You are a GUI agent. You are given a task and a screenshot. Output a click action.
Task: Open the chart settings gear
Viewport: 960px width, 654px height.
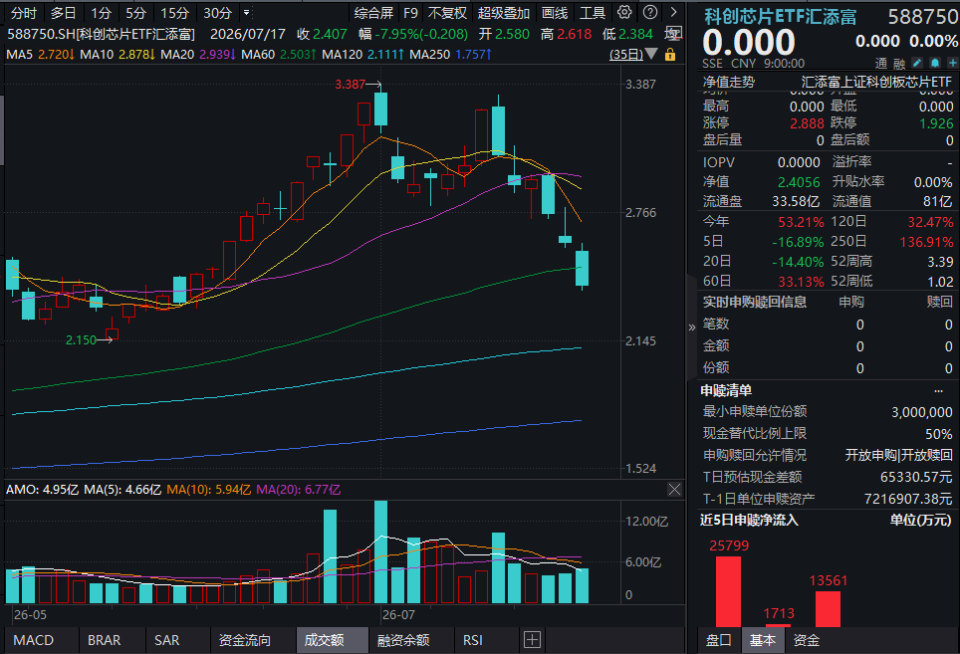coord(624,12)
